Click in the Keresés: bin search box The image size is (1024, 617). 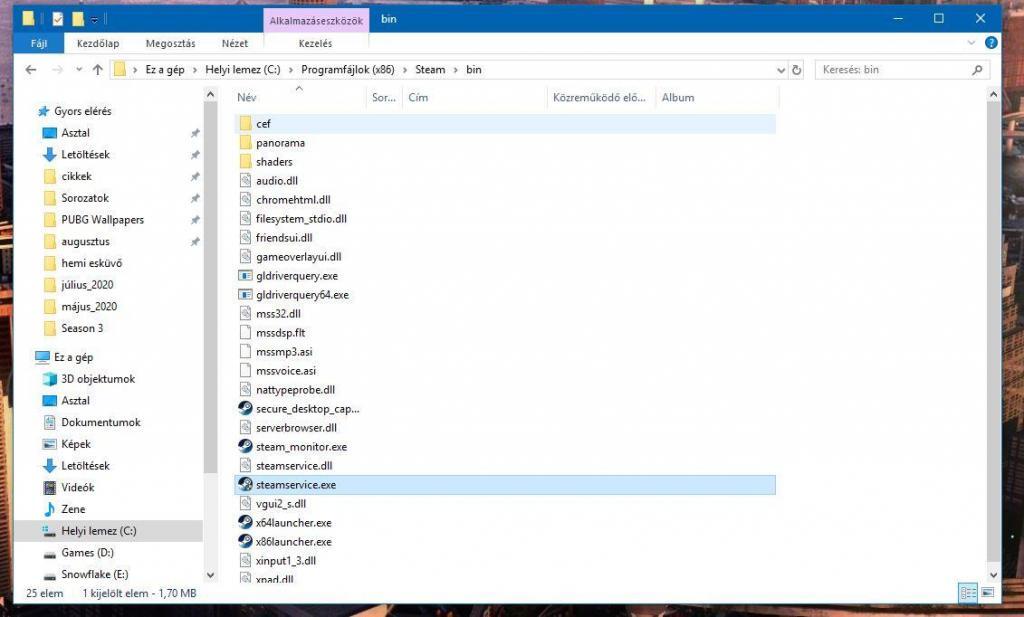point(890,70)
